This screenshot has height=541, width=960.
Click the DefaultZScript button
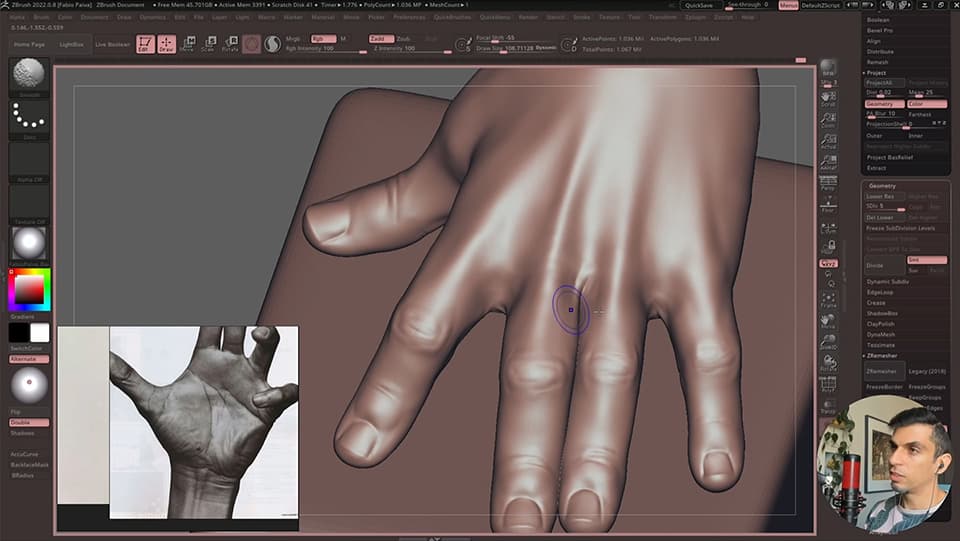(x=822, y=5)
